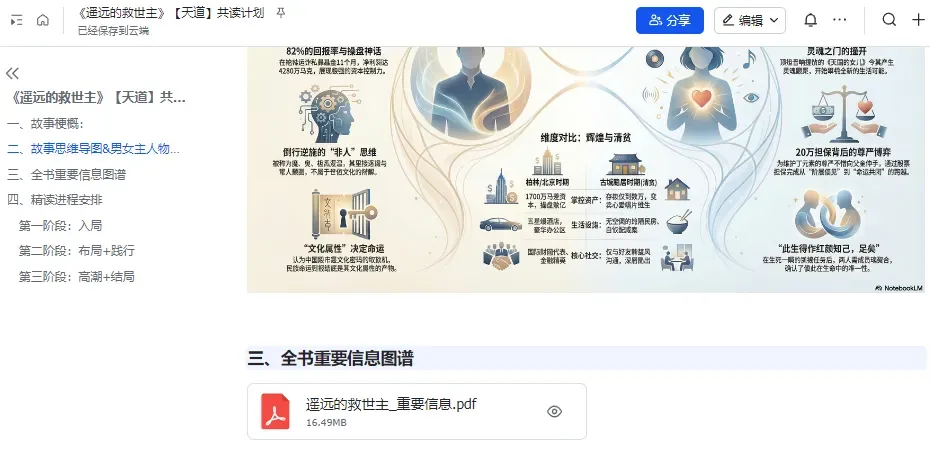Collapse the outline panel with double chevron
Viewport: 930px width, 452px height.
tap(12, 73)
